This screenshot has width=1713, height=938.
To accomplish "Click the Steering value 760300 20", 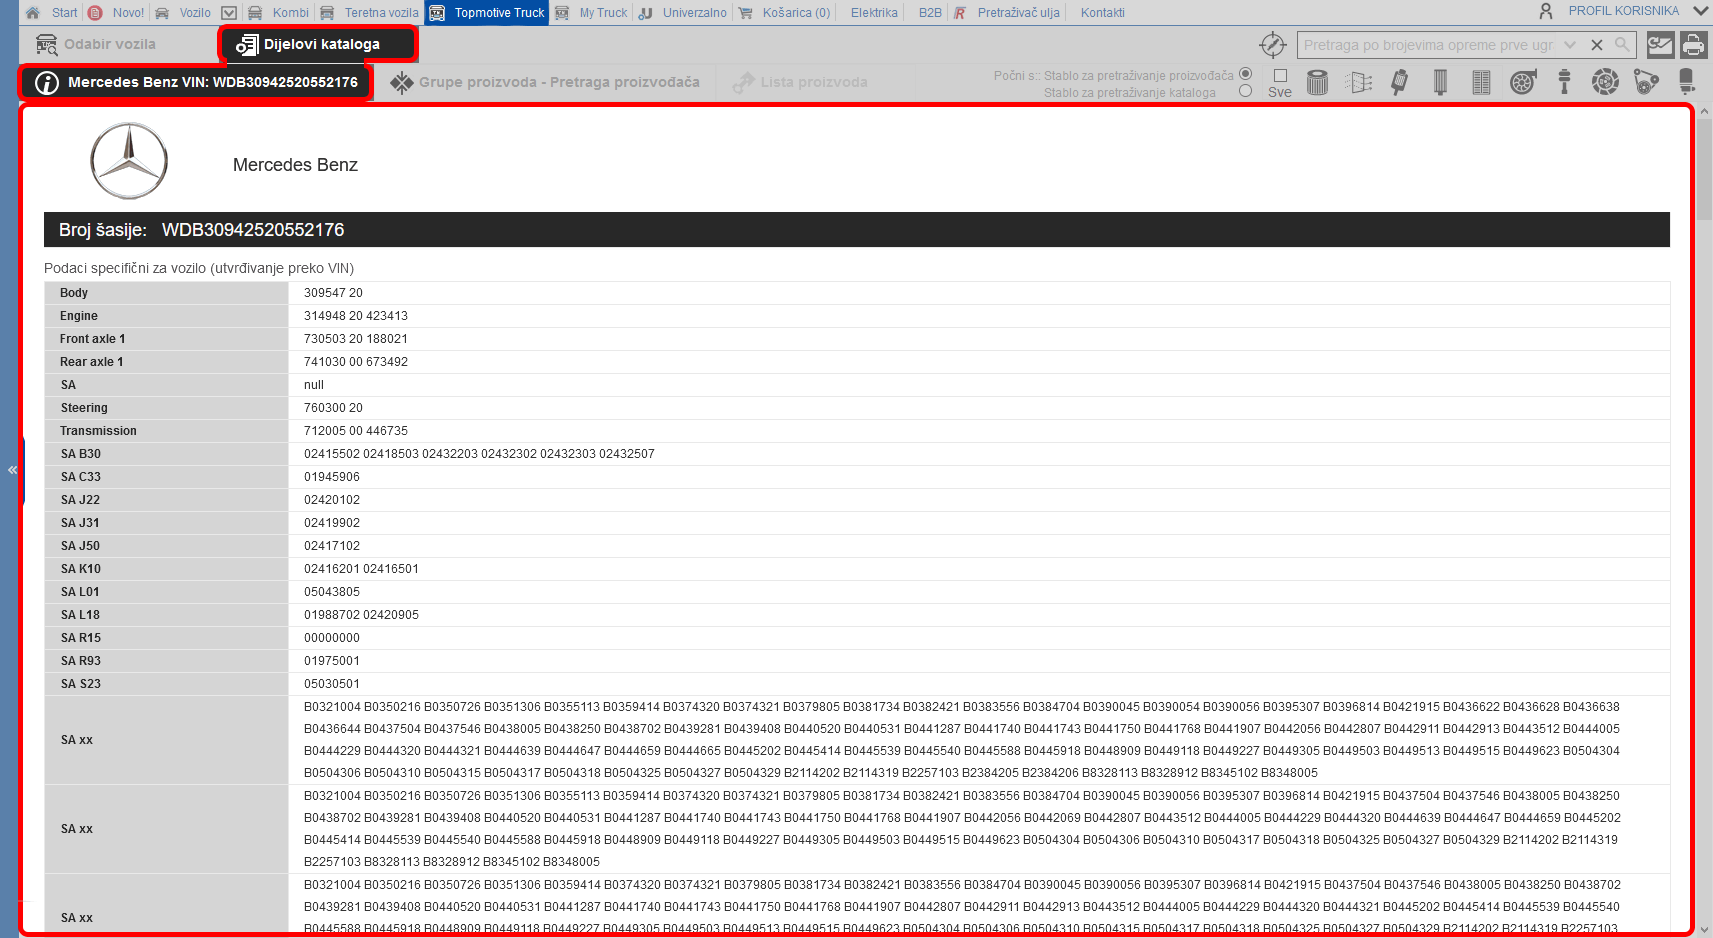I will (334, 408).
